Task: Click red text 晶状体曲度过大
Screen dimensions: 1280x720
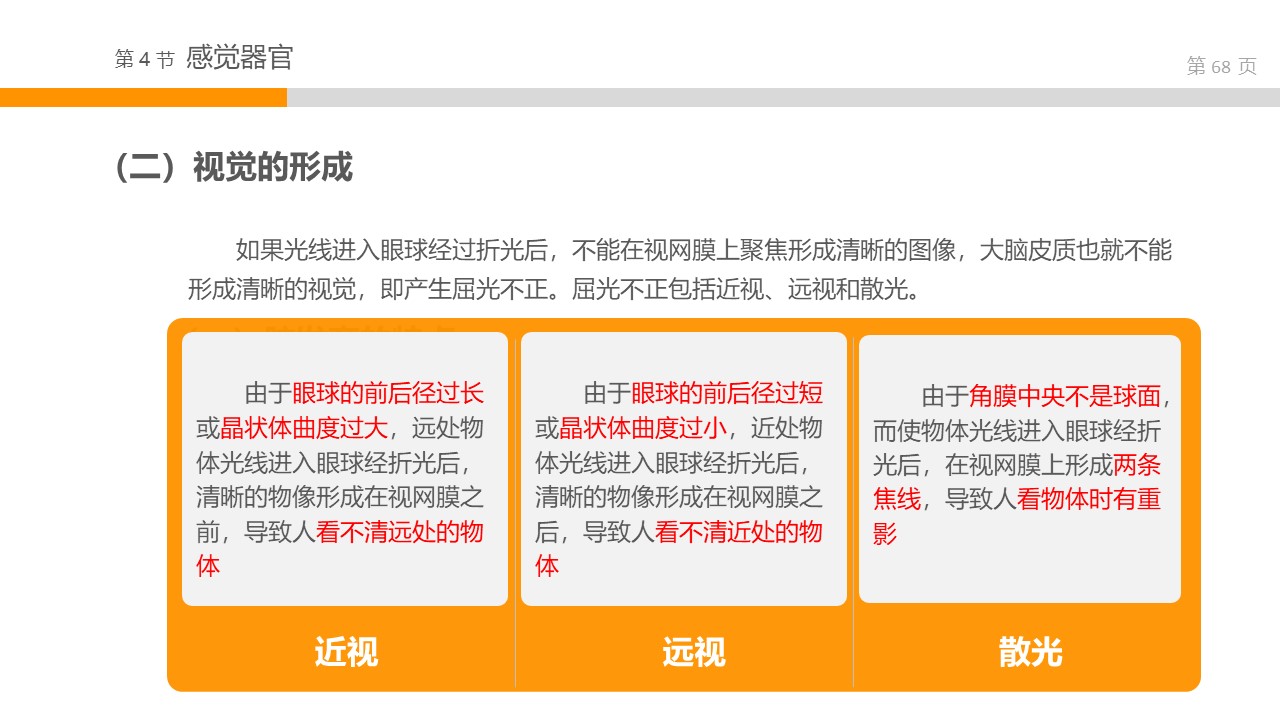Action: [304, 428]
